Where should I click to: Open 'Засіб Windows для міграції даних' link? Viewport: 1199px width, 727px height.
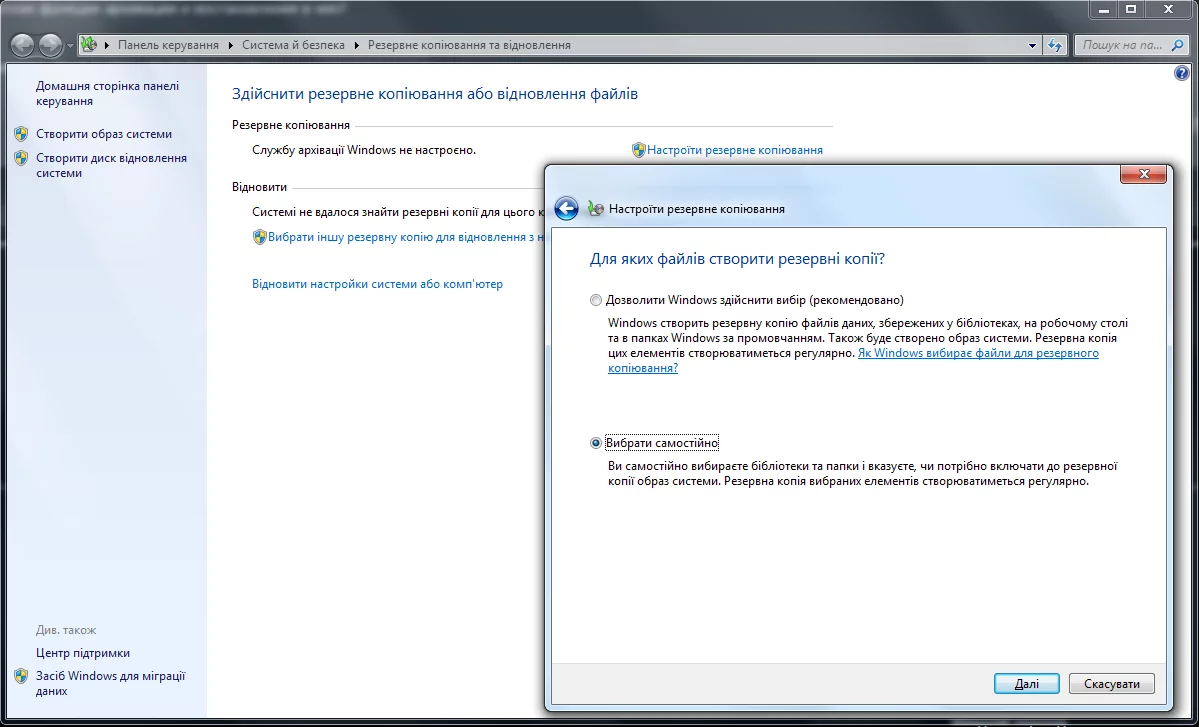point(111,683)
